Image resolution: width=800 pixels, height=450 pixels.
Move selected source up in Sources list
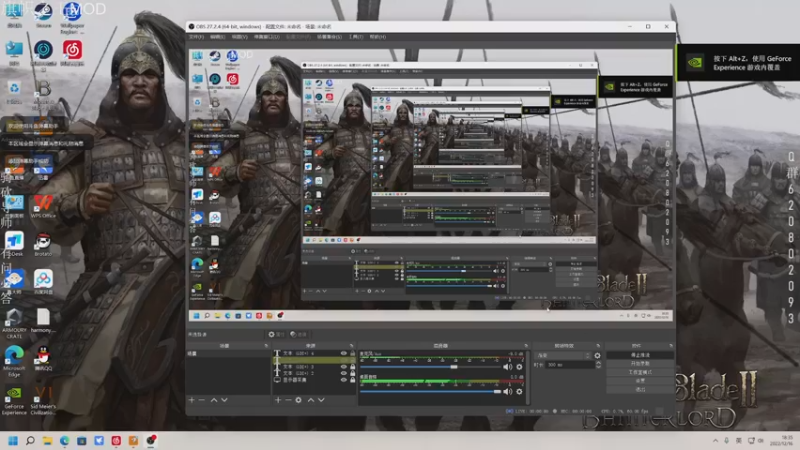coord(311,400)
